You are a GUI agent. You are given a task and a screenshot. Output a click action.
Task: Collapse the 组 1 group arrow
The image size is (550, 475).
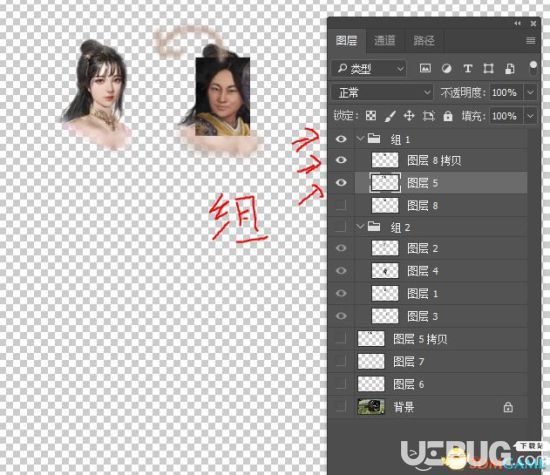coord(360,139)
